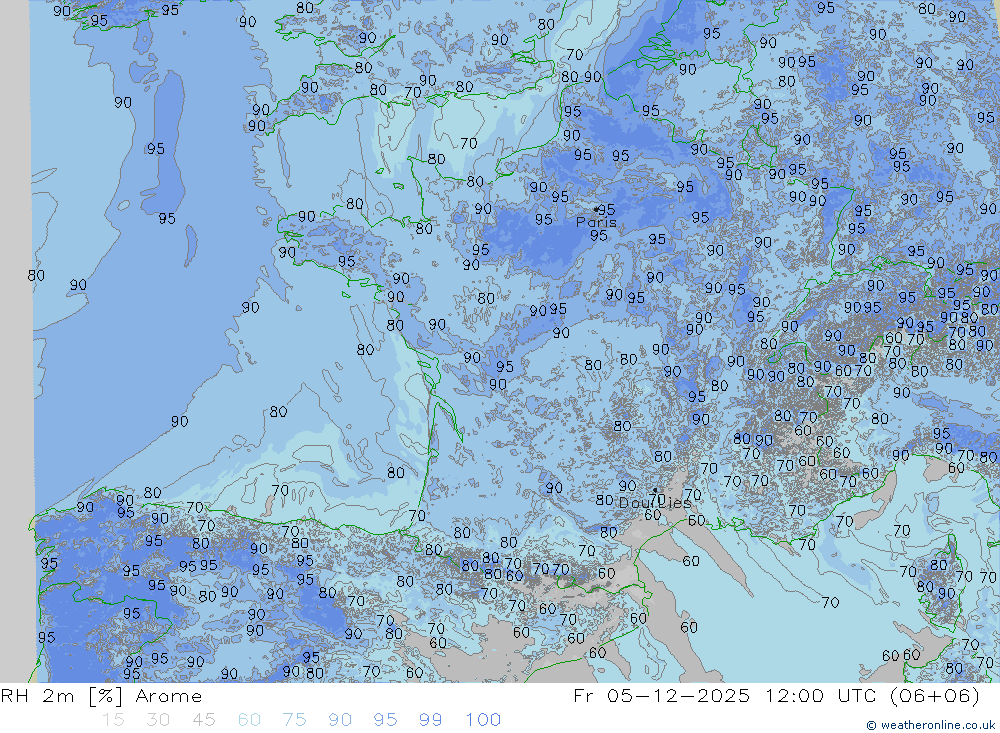The width and height of the screenshot is (1000, 733).
Task: Select legend value 45
Action: (203, 720)
